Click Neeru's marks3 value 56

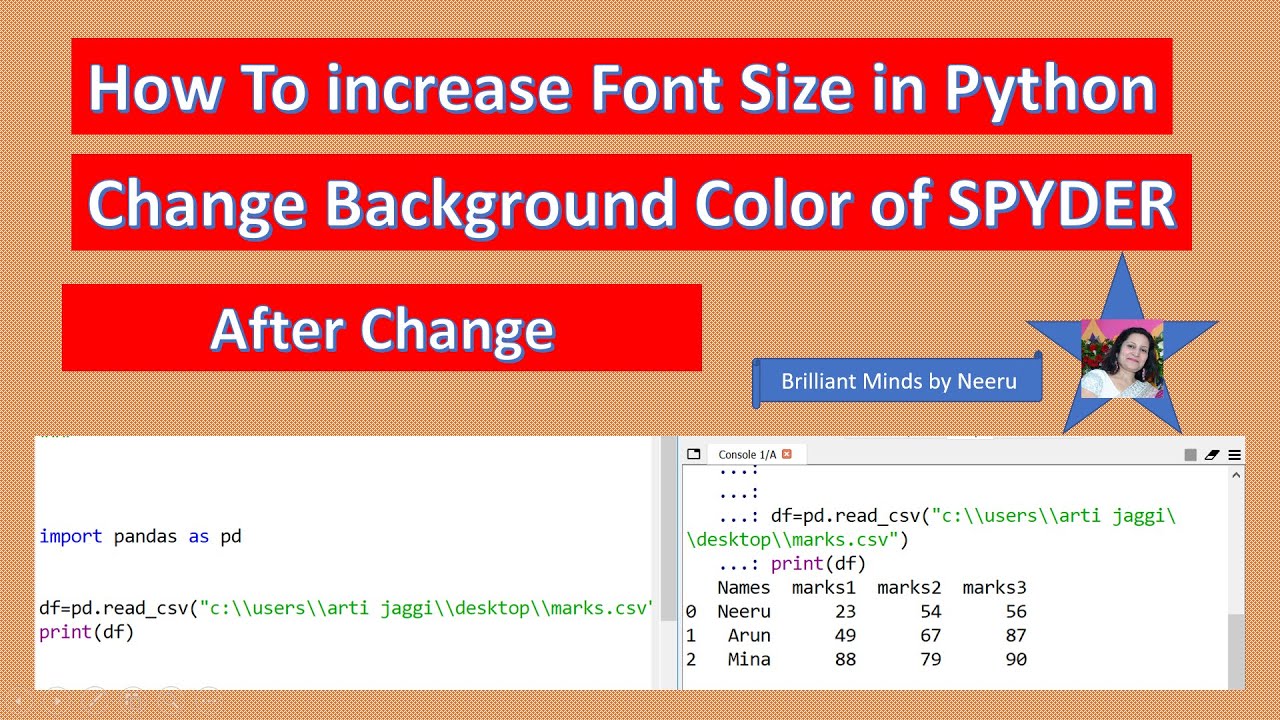(1016, 611)
